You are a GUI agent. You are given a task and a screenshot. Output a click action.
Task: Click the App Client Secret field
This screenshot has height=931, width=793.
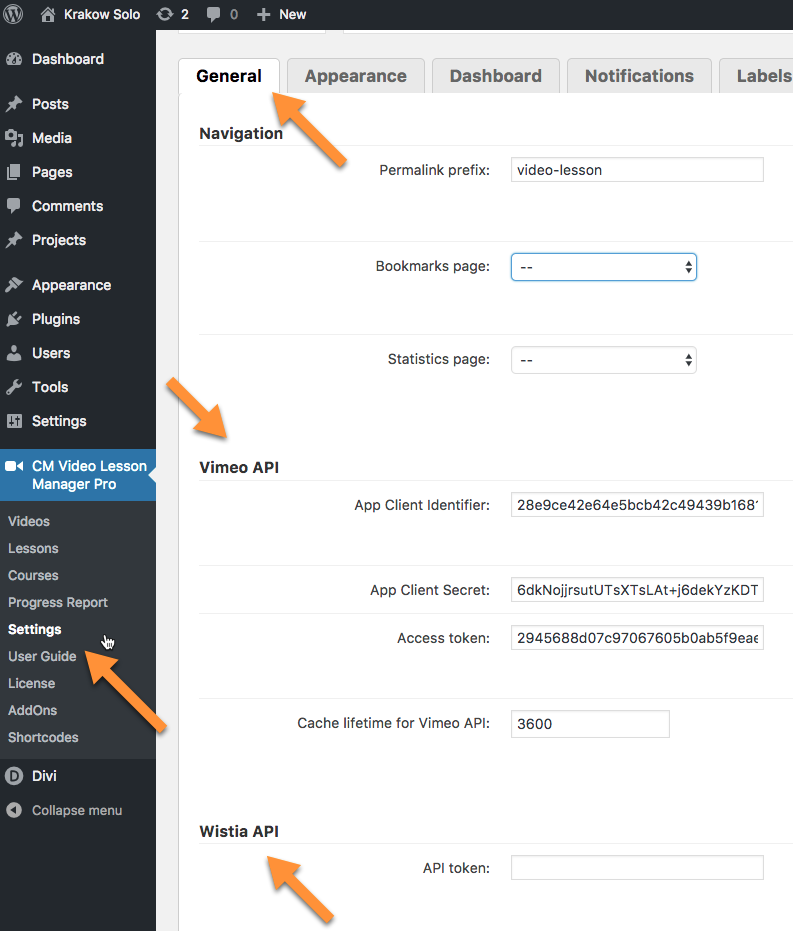click(637, 590)
